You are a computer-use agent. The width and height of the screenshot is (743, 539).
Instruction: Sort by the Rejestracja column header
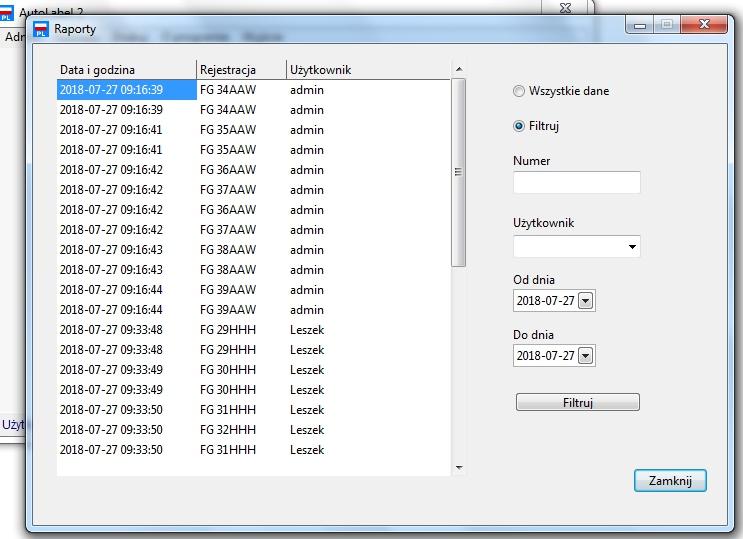[241, 70]
